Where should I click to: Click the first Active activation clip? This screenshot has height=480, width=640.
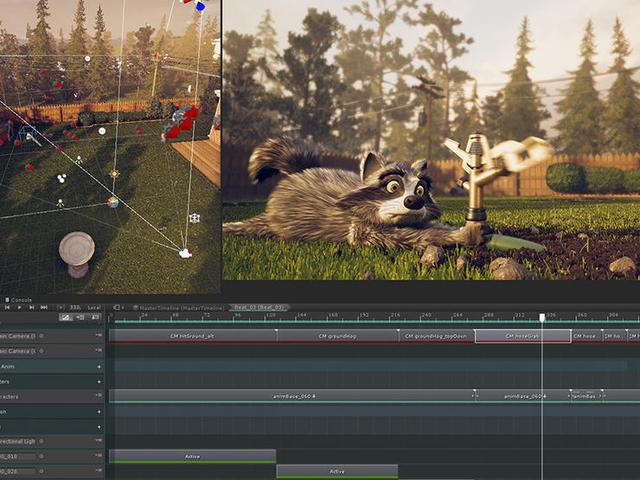tap(192, 456)
